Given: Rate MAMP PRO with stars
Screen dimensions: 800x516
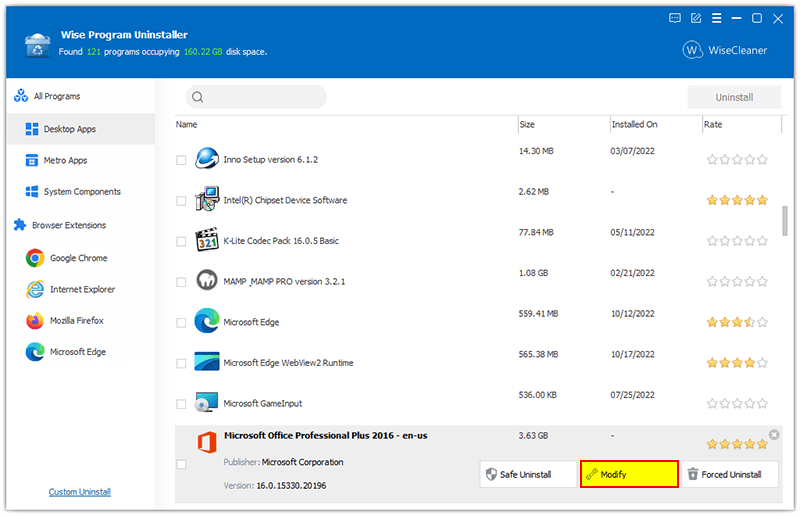Looking at the screenshot, I should tap(737, 282).
